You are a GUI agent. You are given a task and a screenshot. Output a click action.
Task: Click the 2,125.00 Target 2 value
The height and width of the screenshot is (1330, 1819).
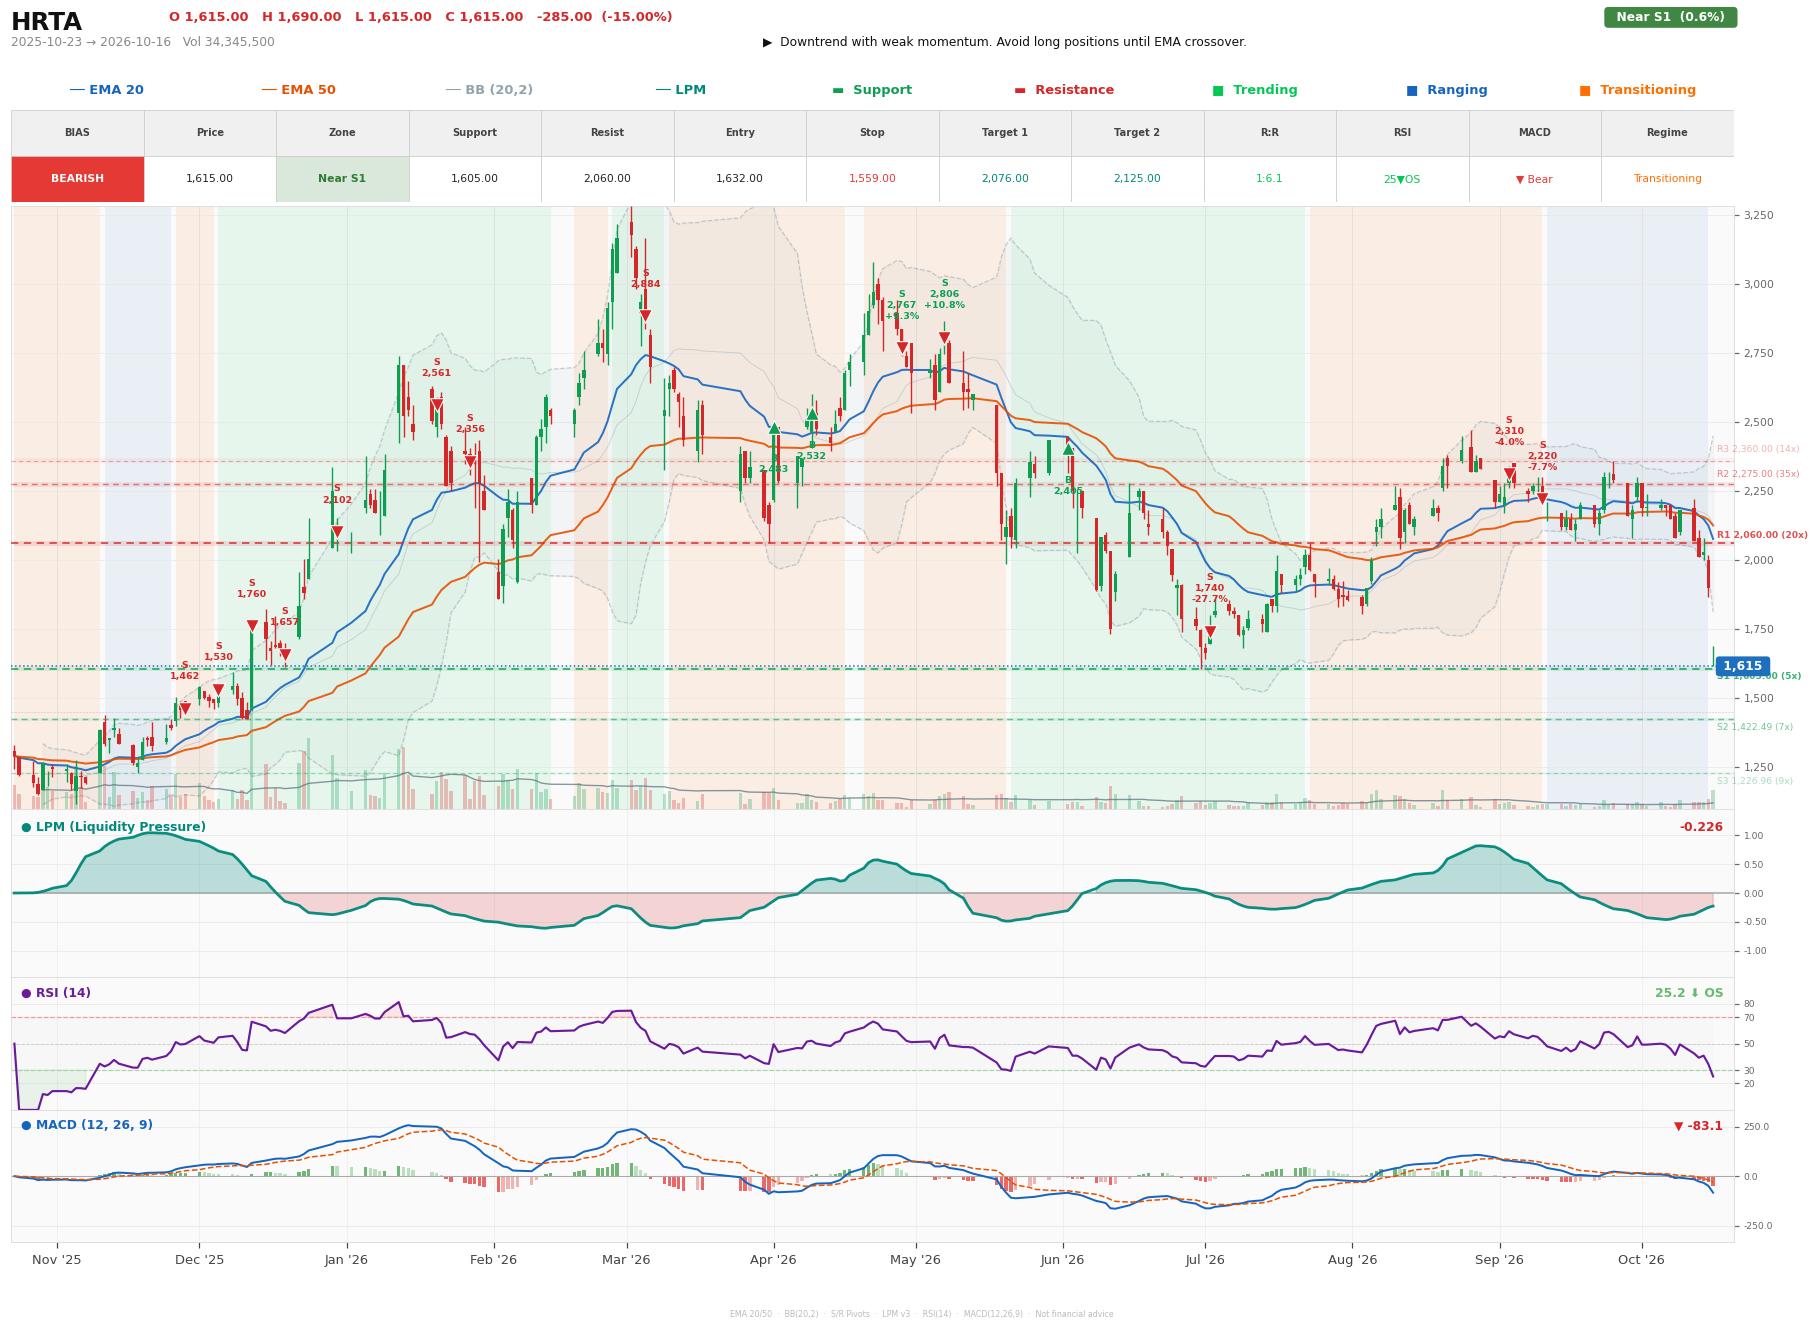pos(1137,179)
